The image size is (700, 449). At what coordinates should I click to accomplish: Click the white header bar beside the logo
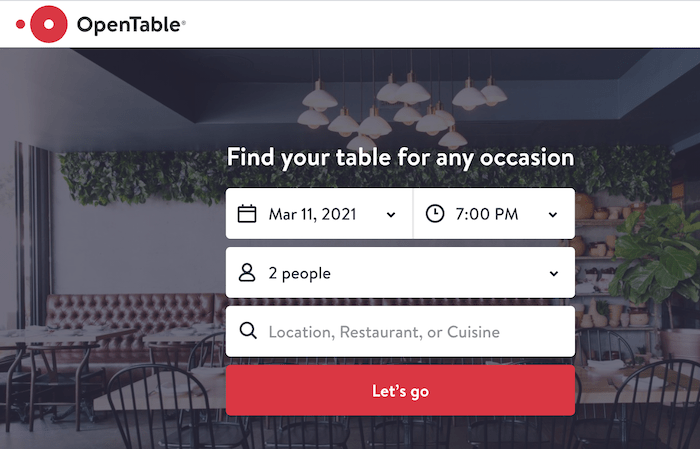[450, 24]
